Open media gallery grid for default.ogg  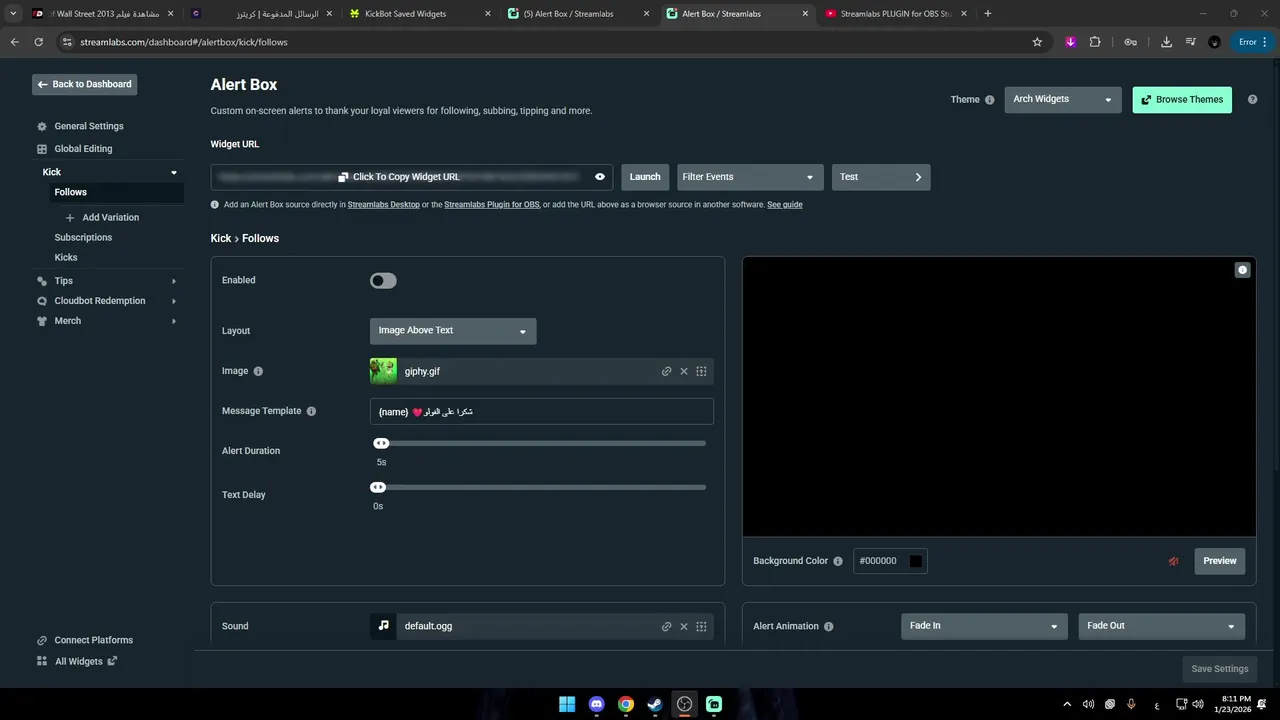click(701, 627)
